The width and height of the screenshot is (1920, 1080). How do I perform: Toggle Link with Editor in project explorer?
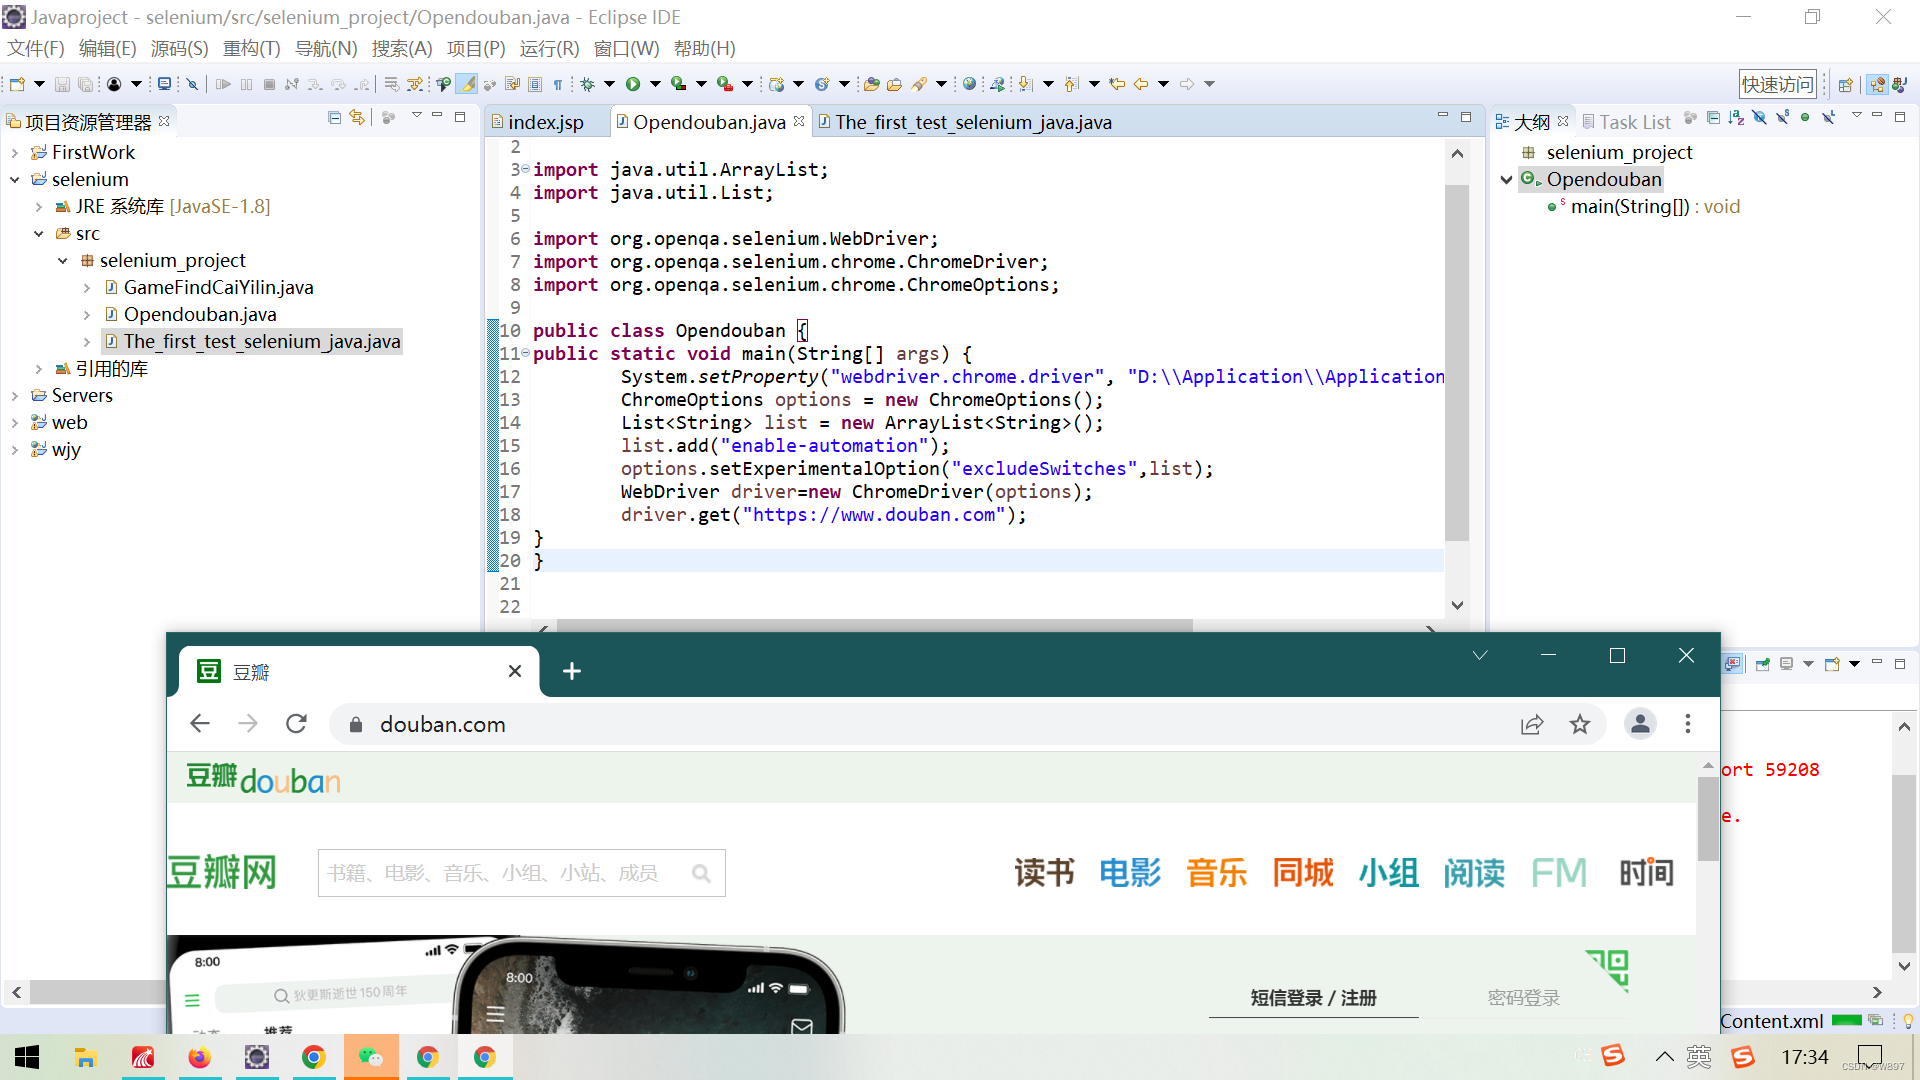pyautogui.click(x=357, y=118)
